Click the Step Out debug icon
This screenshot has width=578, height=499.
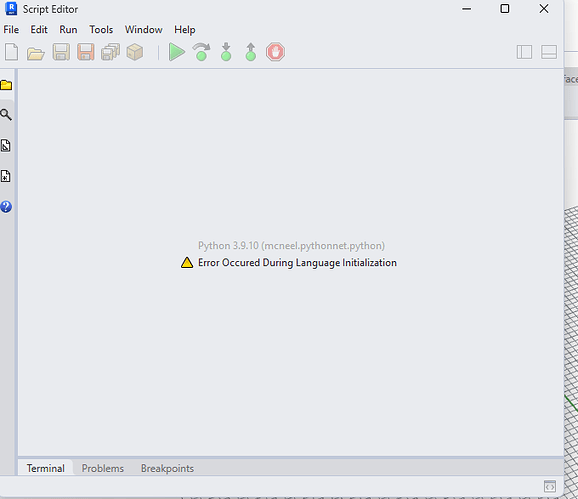click(x=251, y=52)
